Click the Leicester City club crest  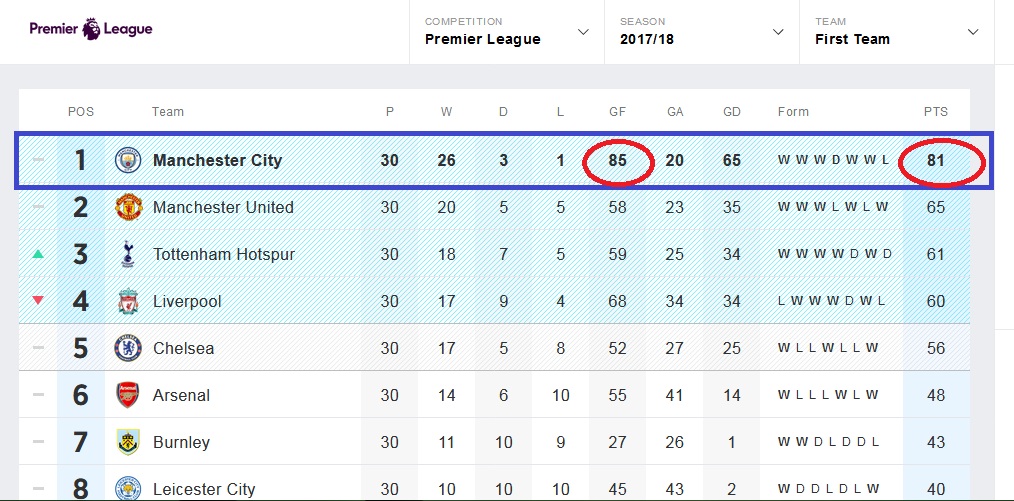click(x=127, y=488)
